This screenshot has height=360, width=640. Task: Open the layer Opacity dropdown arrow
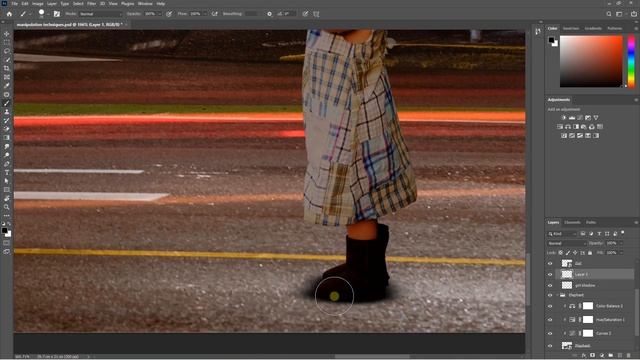(621, 243)
